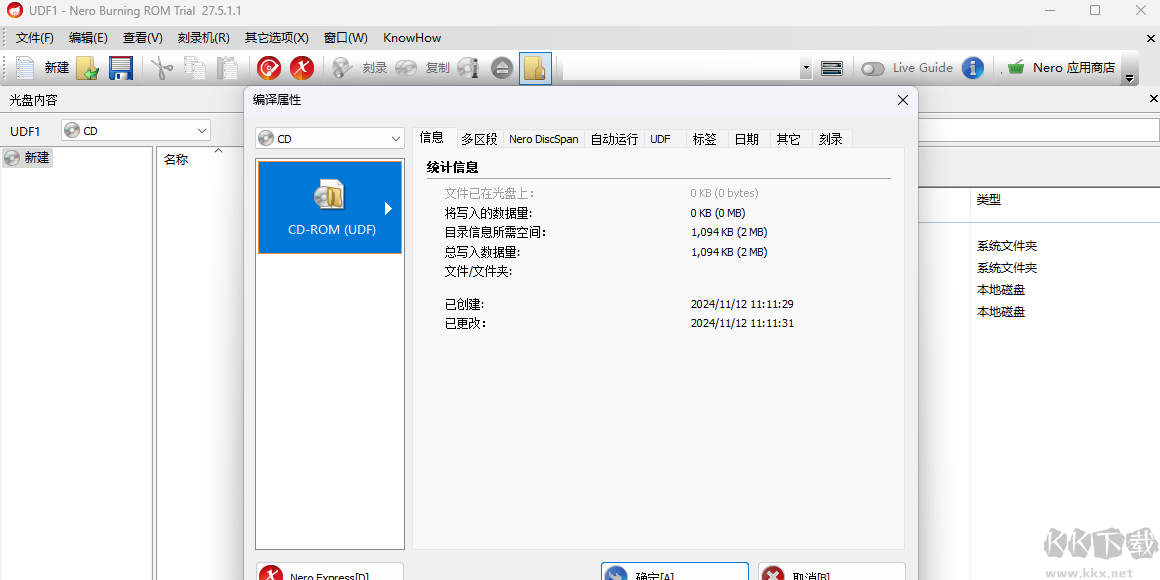The height and width of the screenshot is (580, 1160).
Task: Click the scissors cut icon
Action: click(161, 68)
